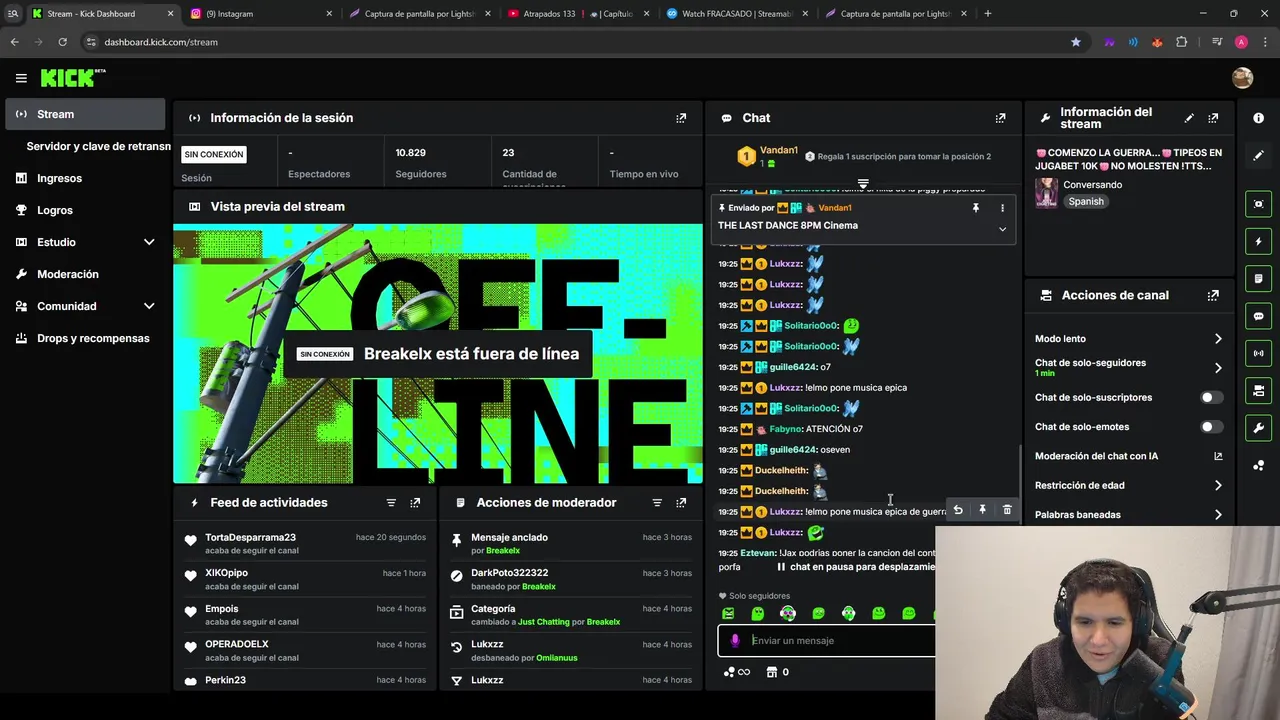Pop out the Información del stream panel
Image resolution: width=1280 pixels, height=720 pixels.
point(1213,118)
